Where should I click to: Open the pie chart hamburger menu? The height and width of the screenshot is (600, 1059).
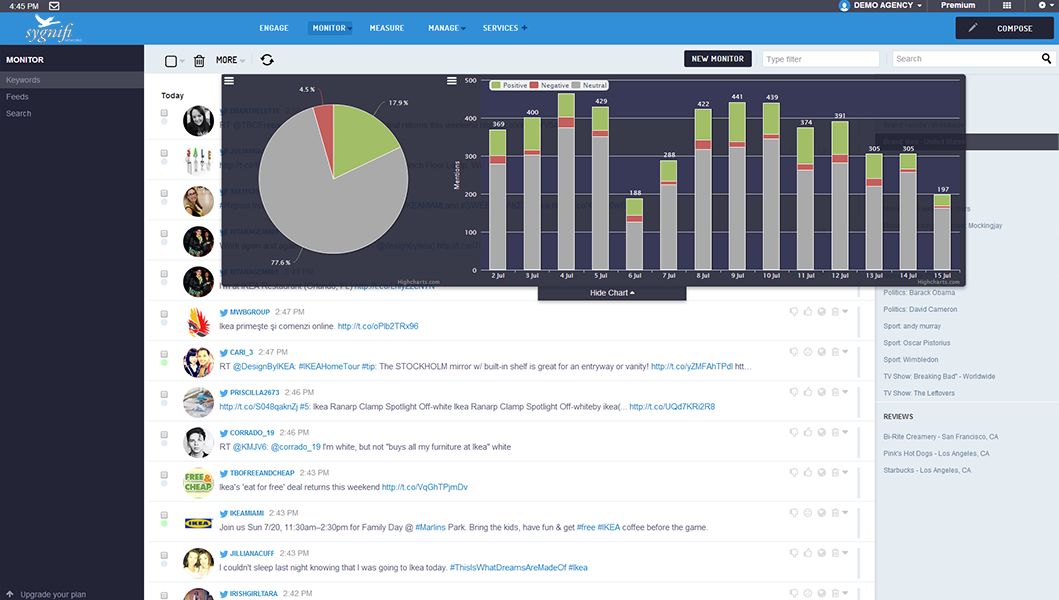coord(229,81)
